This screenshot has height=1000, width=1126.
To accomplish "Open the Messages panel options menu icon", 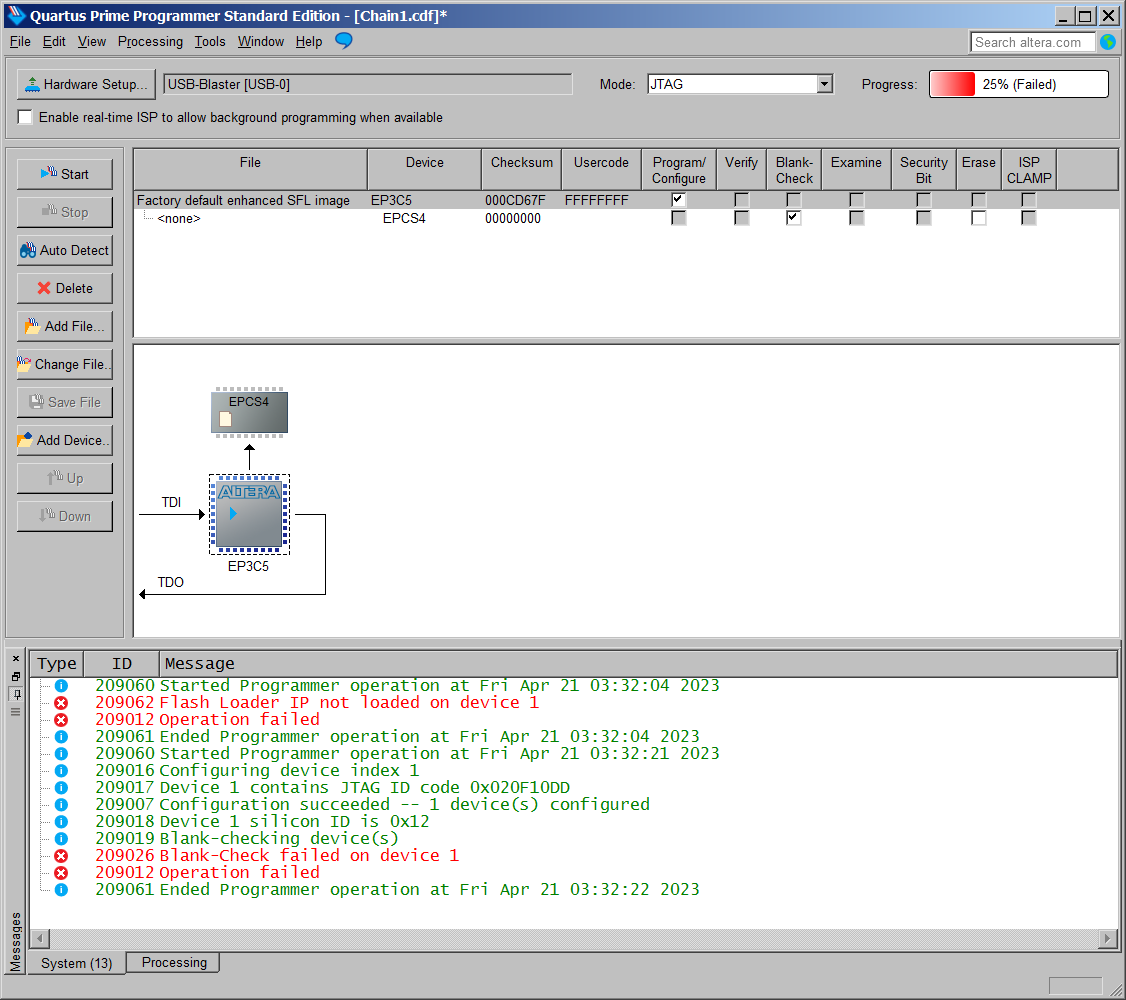I will 16,712.
